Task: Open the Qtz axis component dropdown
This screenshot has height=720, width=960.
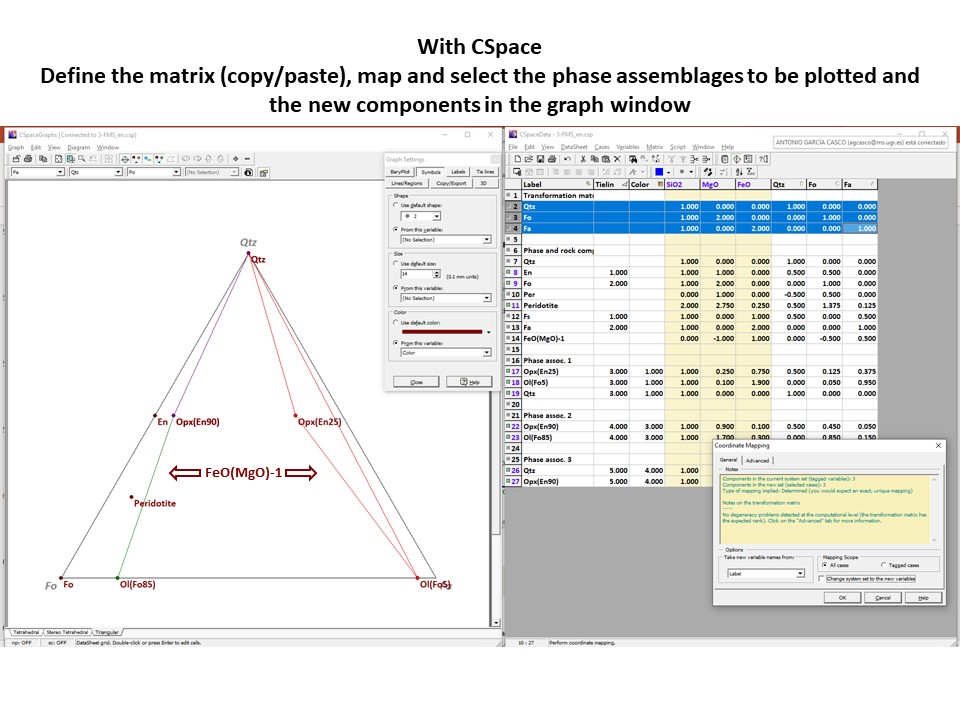Action: click(x=116, y=172)
